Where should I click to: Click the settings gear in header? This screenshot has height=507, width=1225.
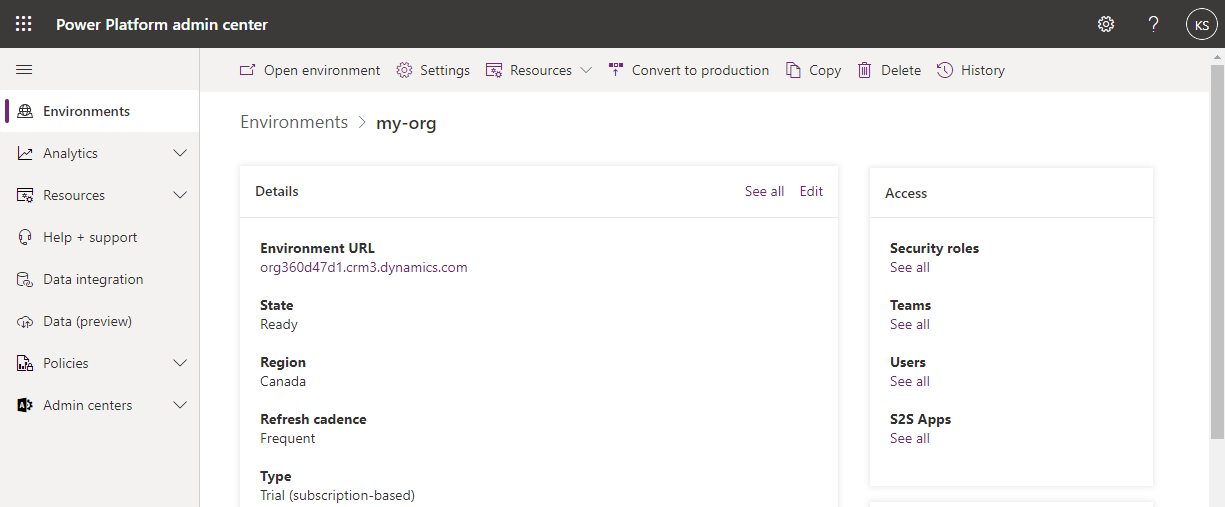(x=1106, y=24)
